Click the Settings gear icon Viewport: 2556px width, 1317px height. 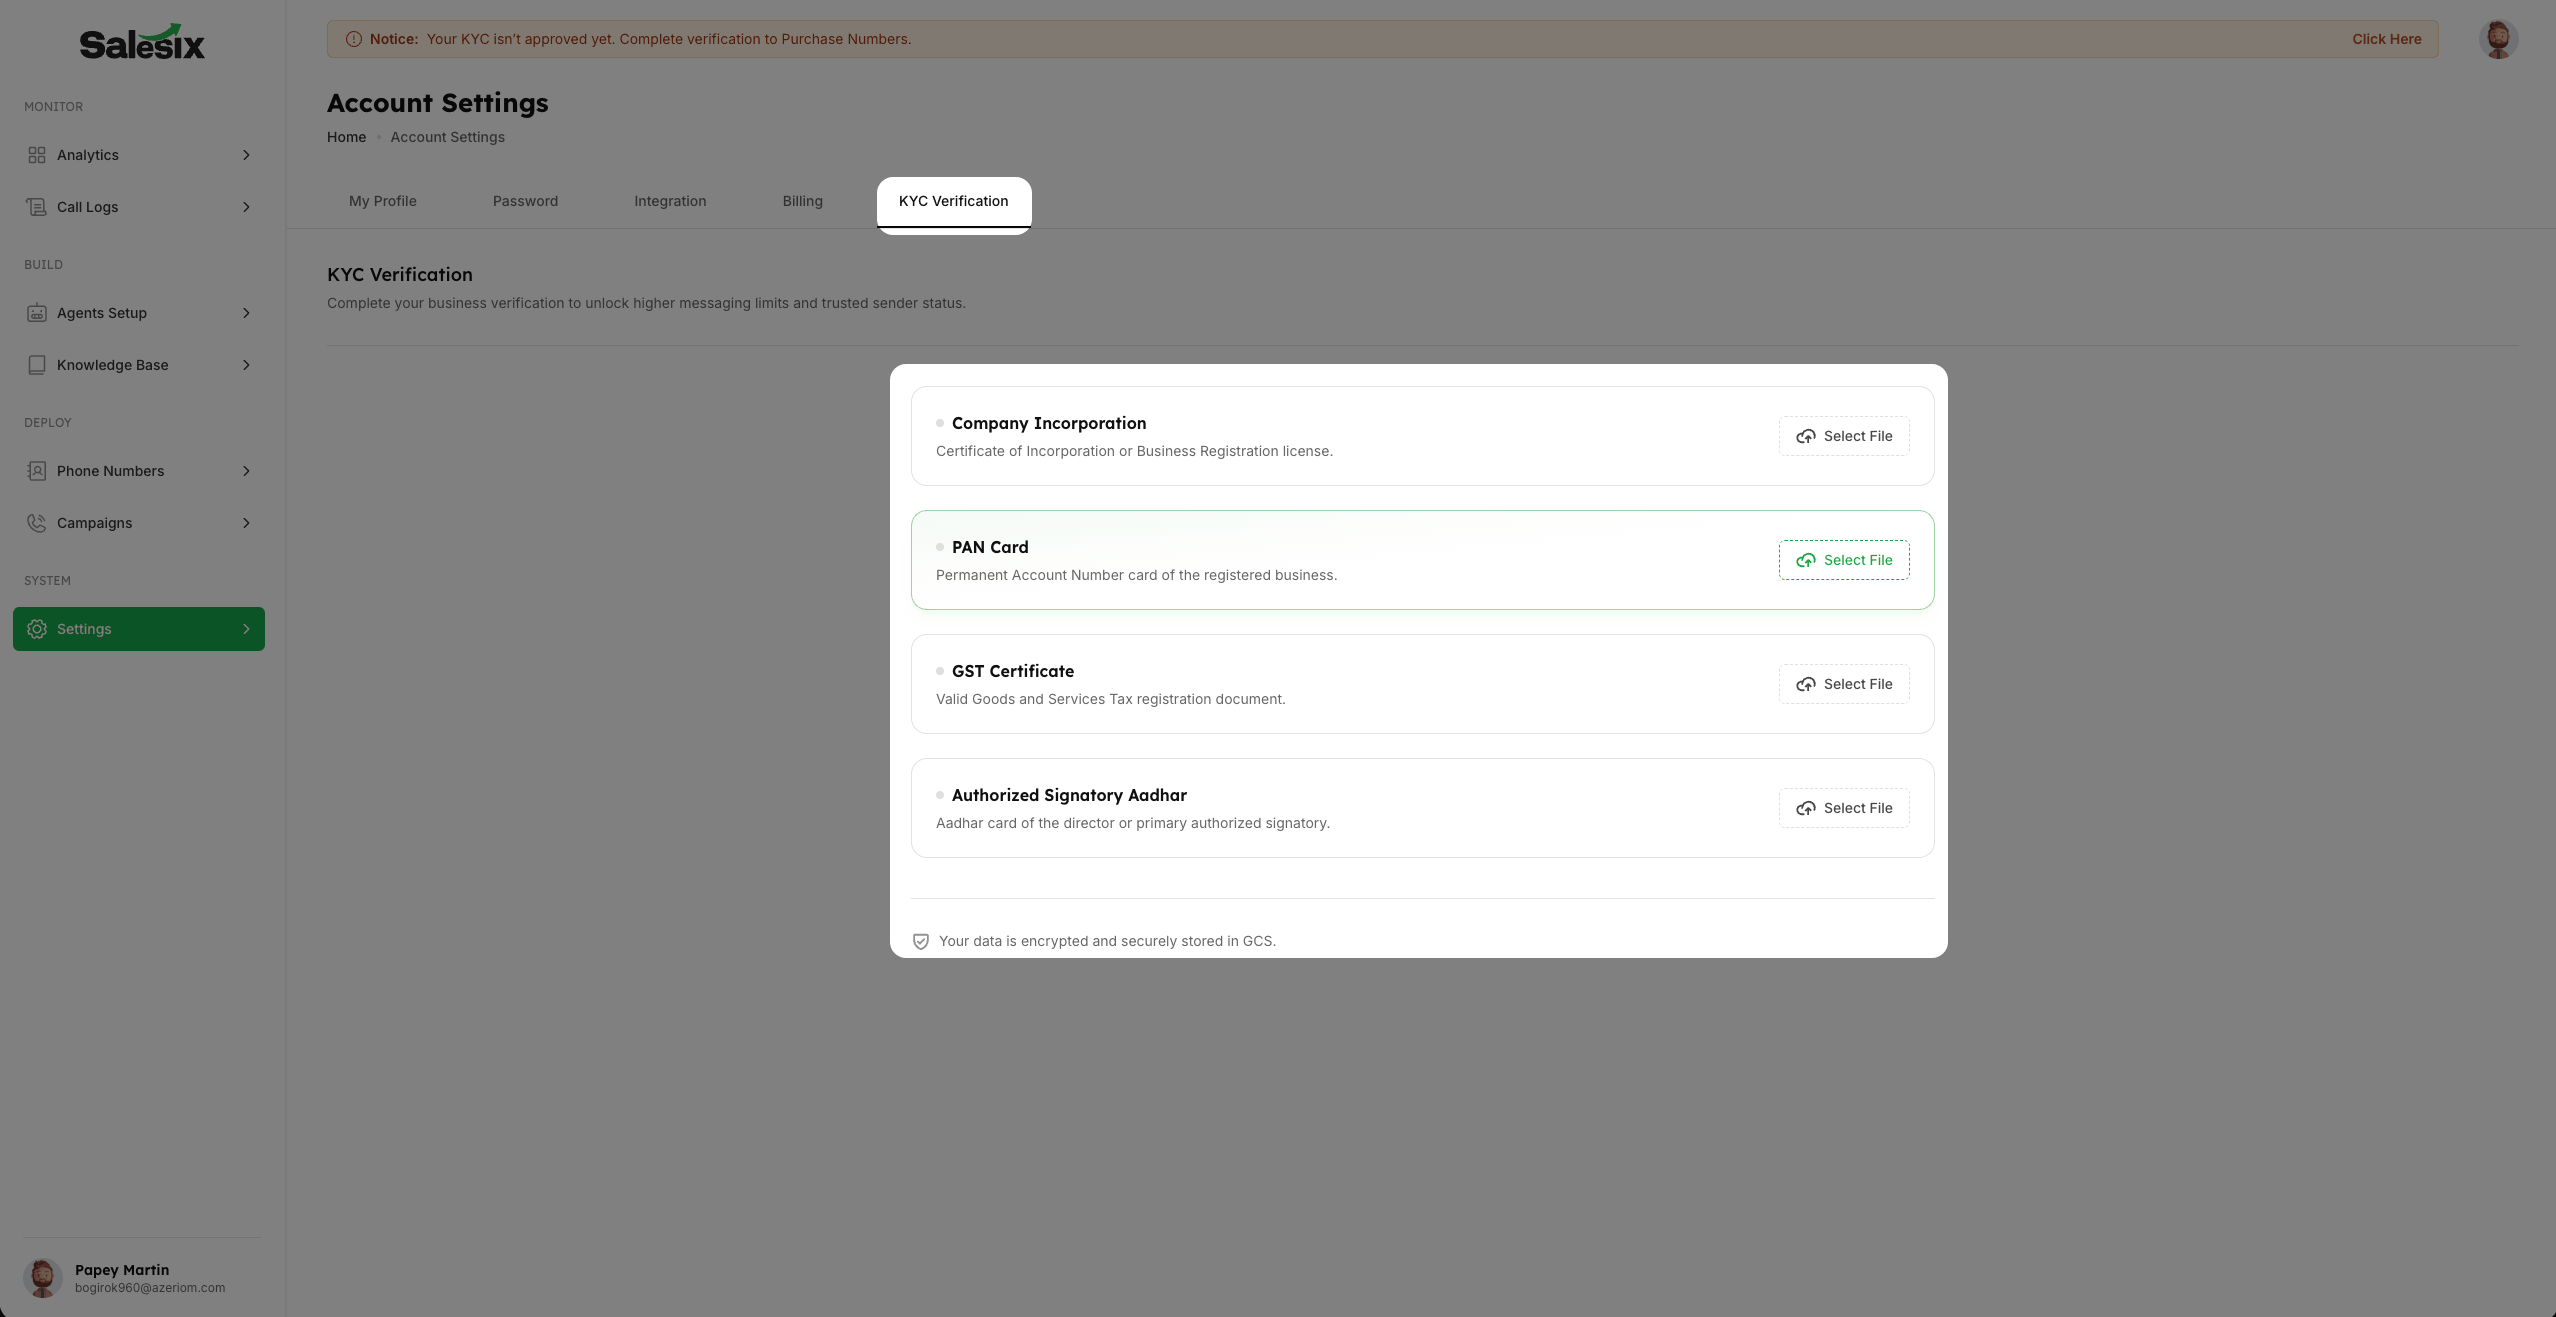(x=37, y=629)
